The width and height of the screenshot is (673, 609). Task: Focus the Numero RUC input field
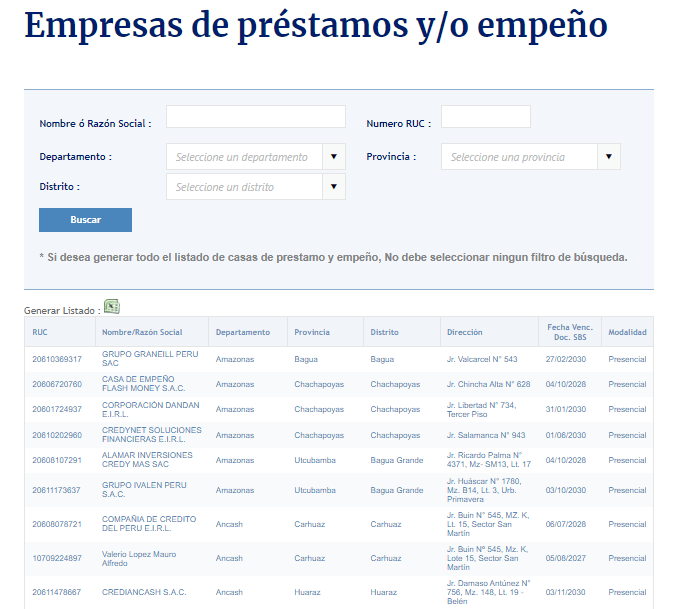coord(486,116)
